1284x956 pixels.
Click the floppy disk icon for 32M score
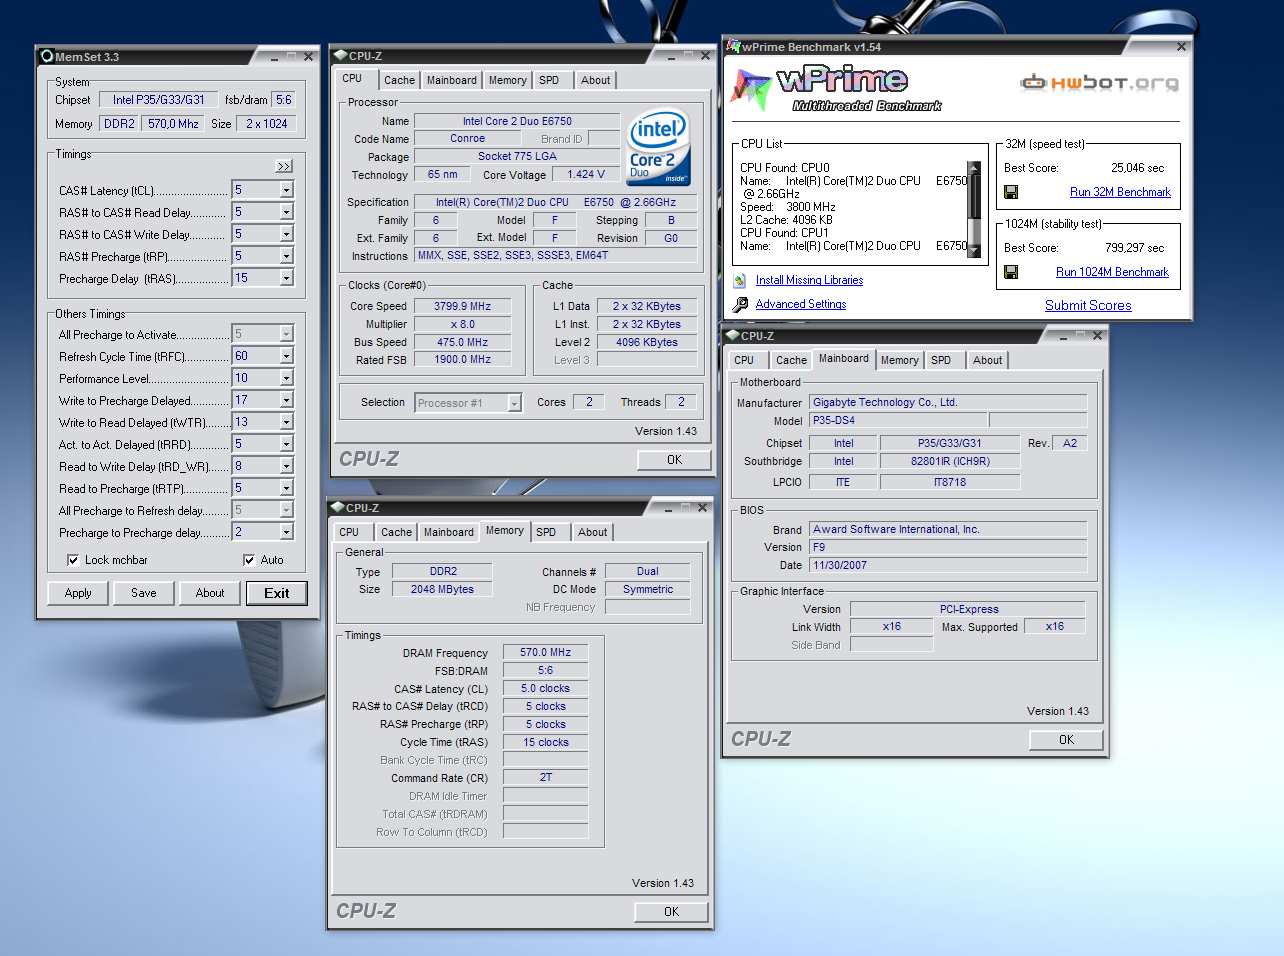point(1011,192)
